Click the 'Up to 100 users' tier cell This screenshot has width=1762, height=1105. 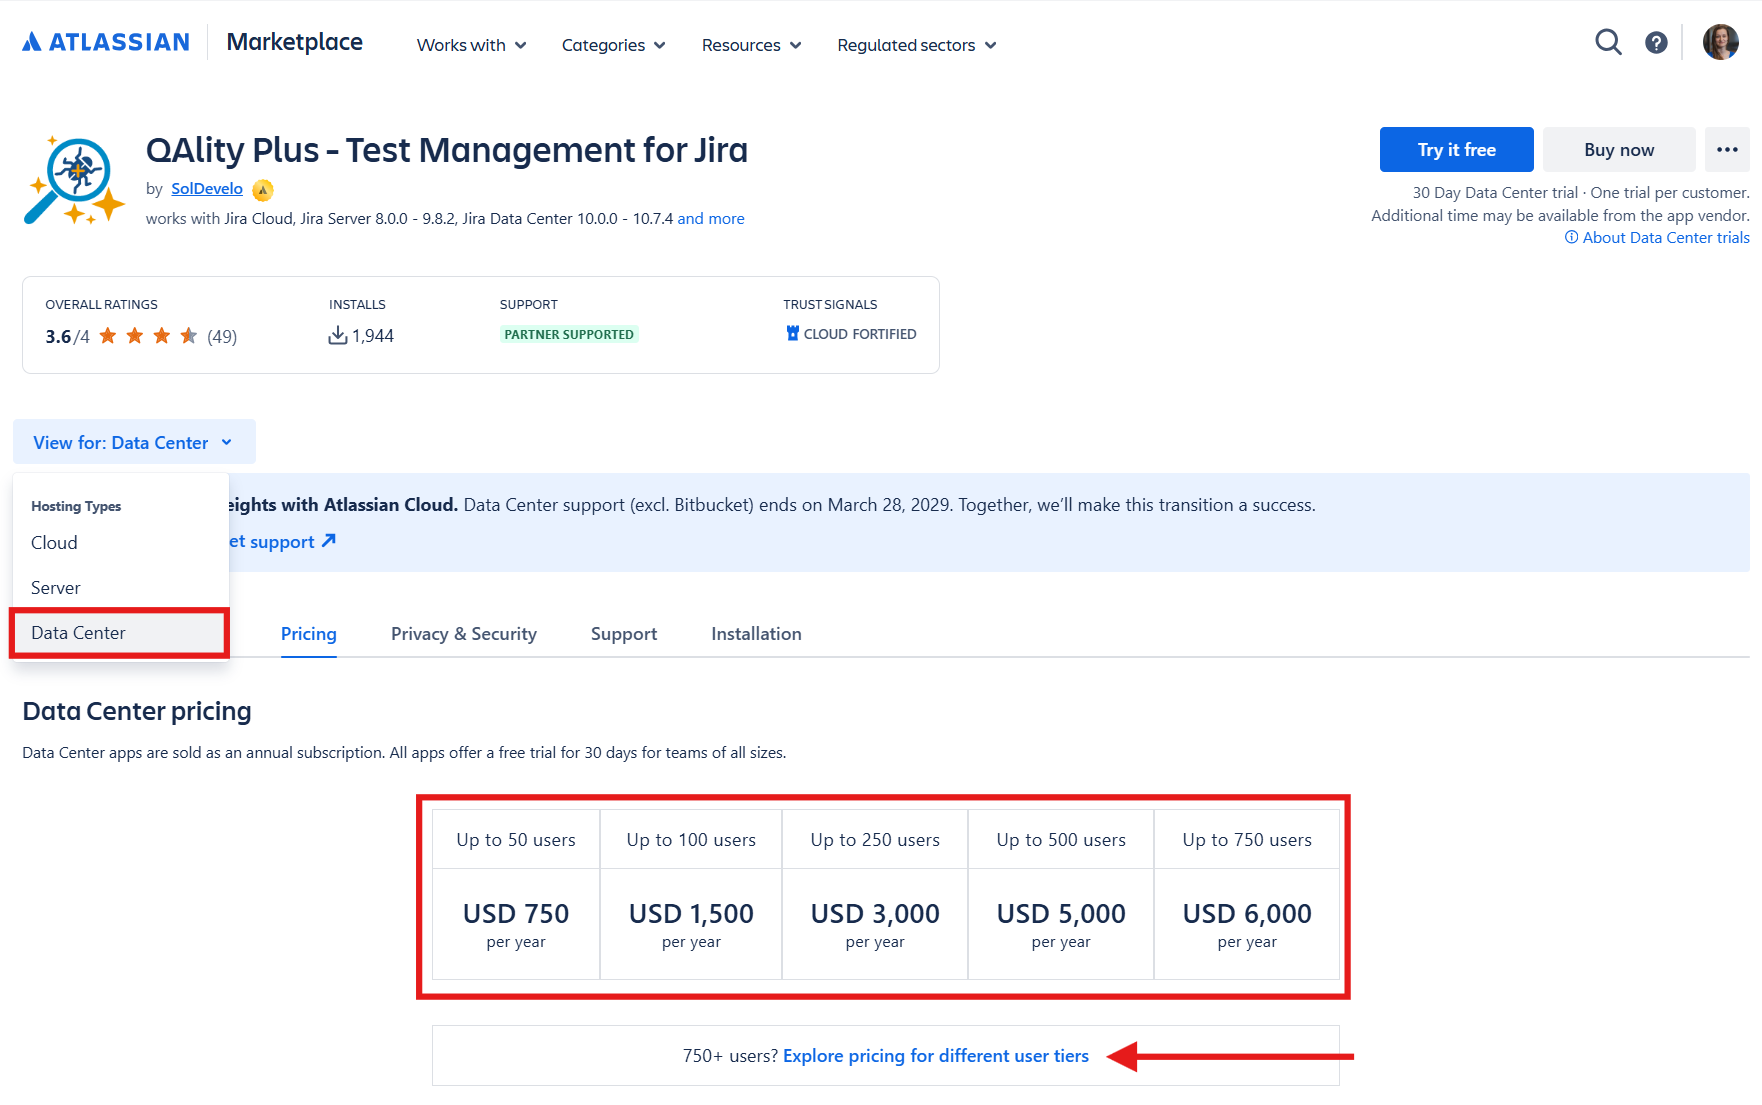coord(691,840)
